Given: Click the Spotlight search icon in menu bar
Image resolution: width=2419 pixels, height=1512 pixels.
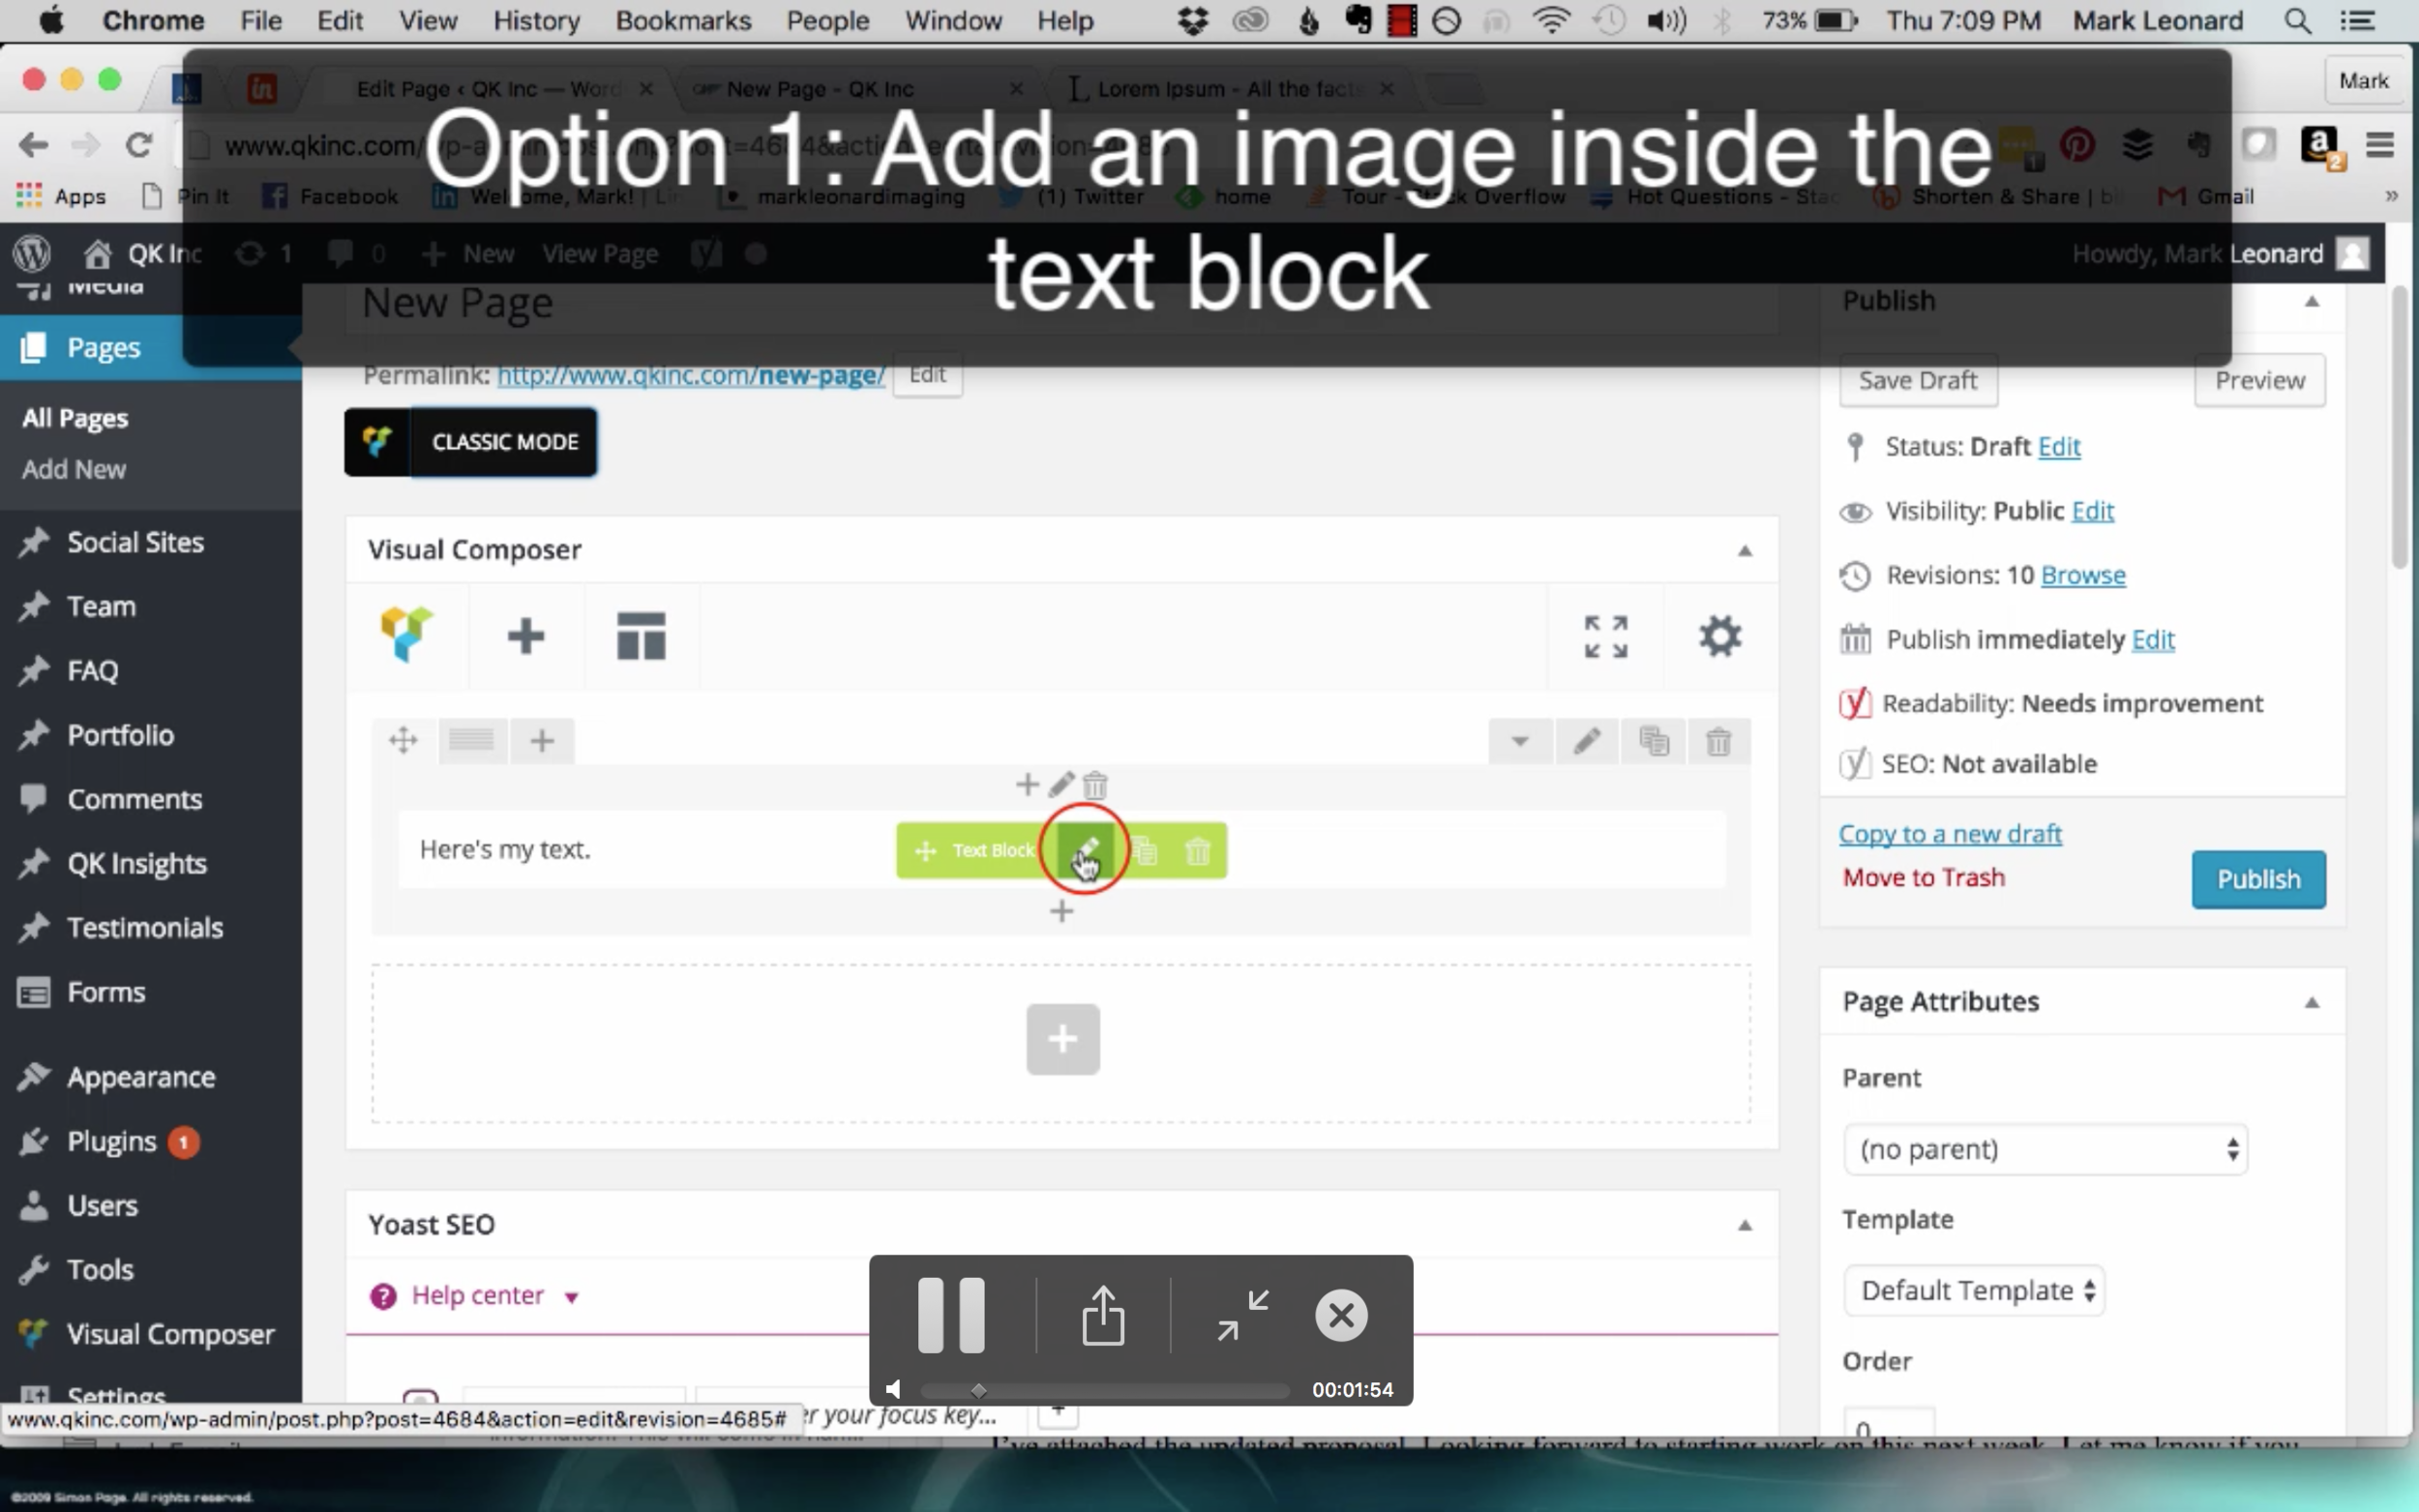Looking at the screenshot, I should pyautogui.click(x=2297, y=20).
